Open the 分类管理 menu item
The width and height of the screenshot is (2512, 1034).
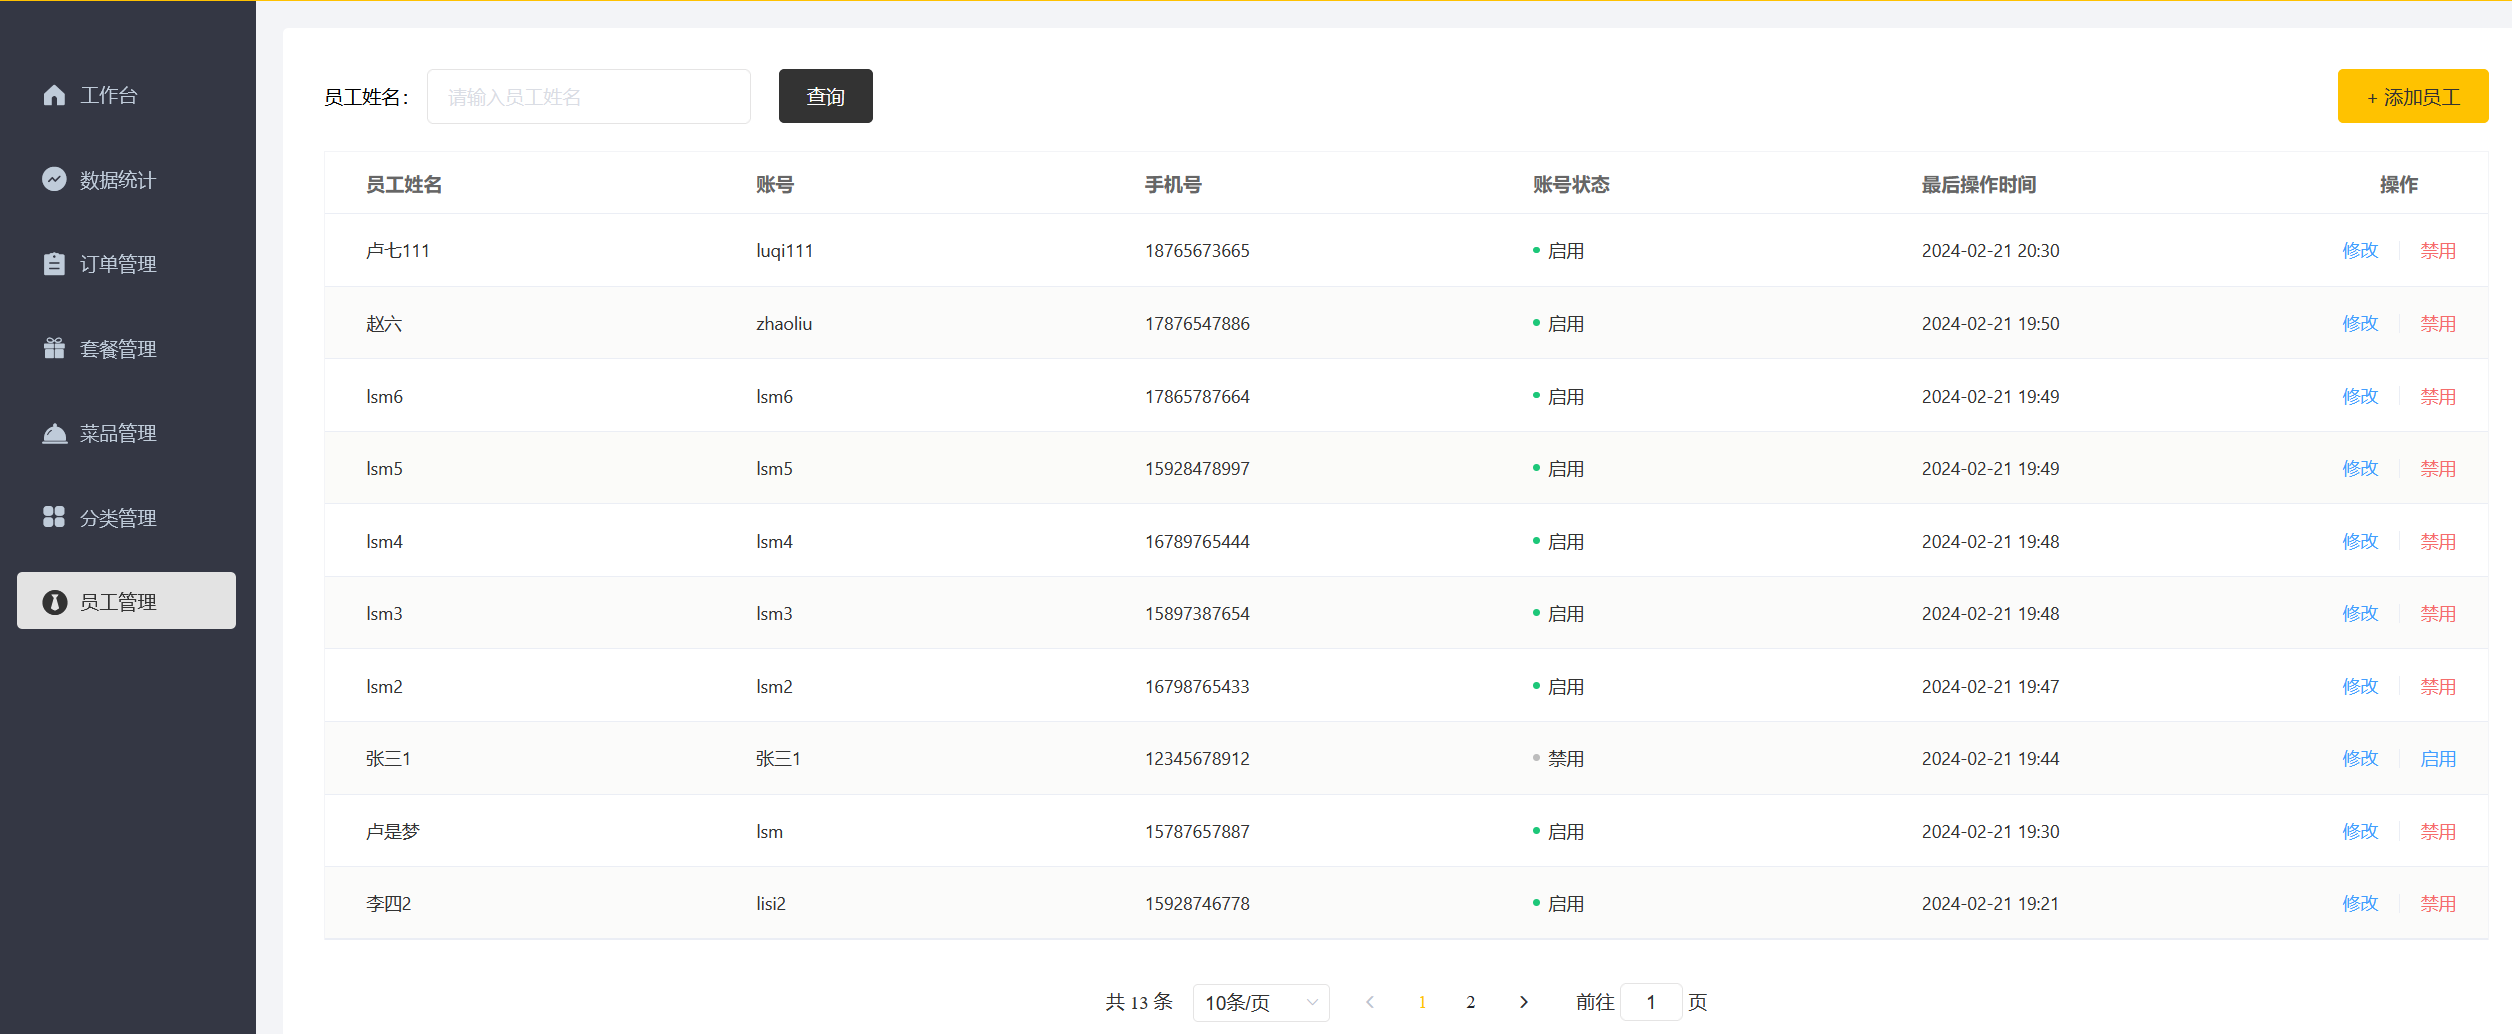pos(127,517)
